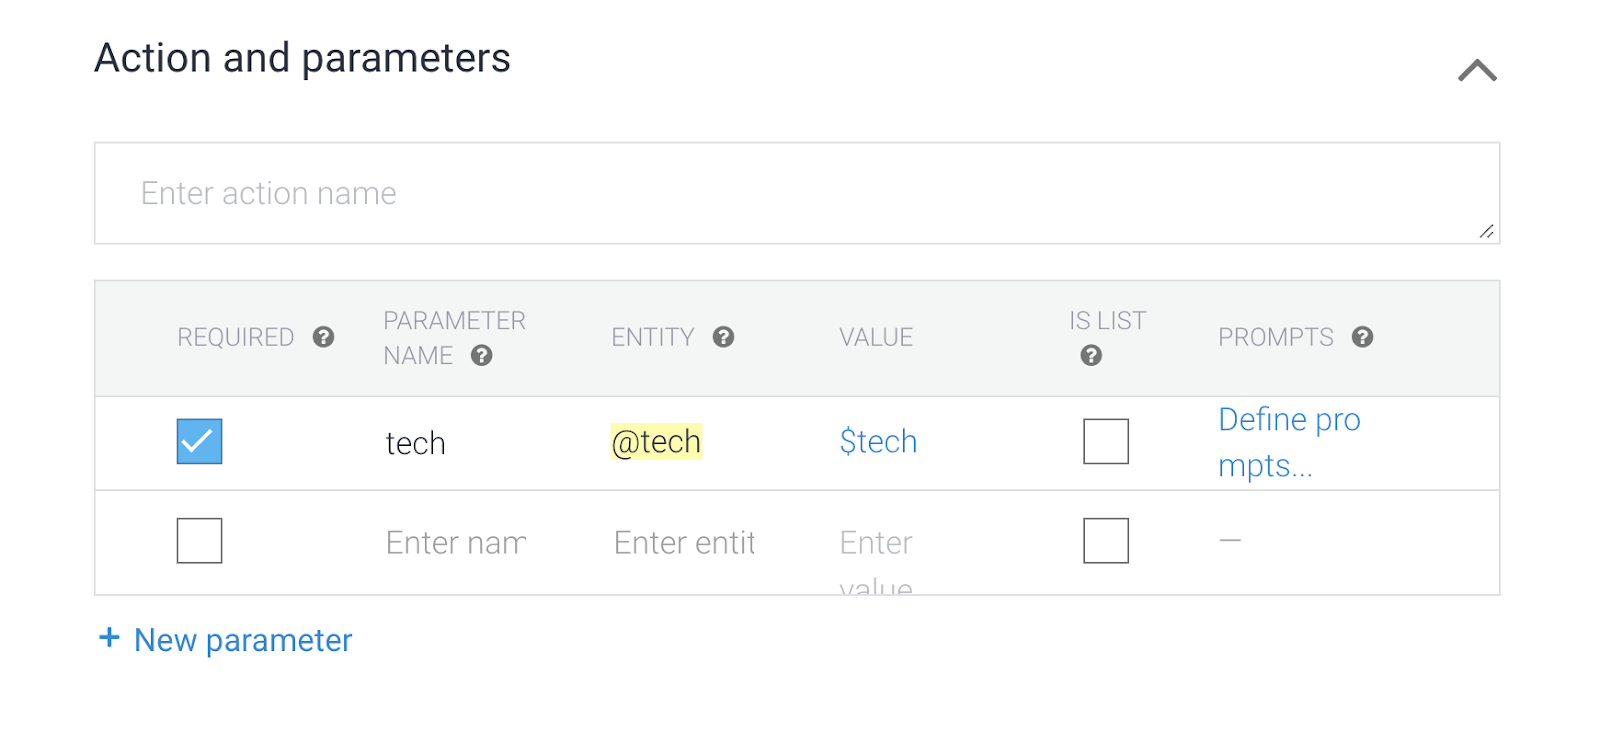Click the help icon next to ENTITY
The image size is (1600, 732).
point(723,337)
